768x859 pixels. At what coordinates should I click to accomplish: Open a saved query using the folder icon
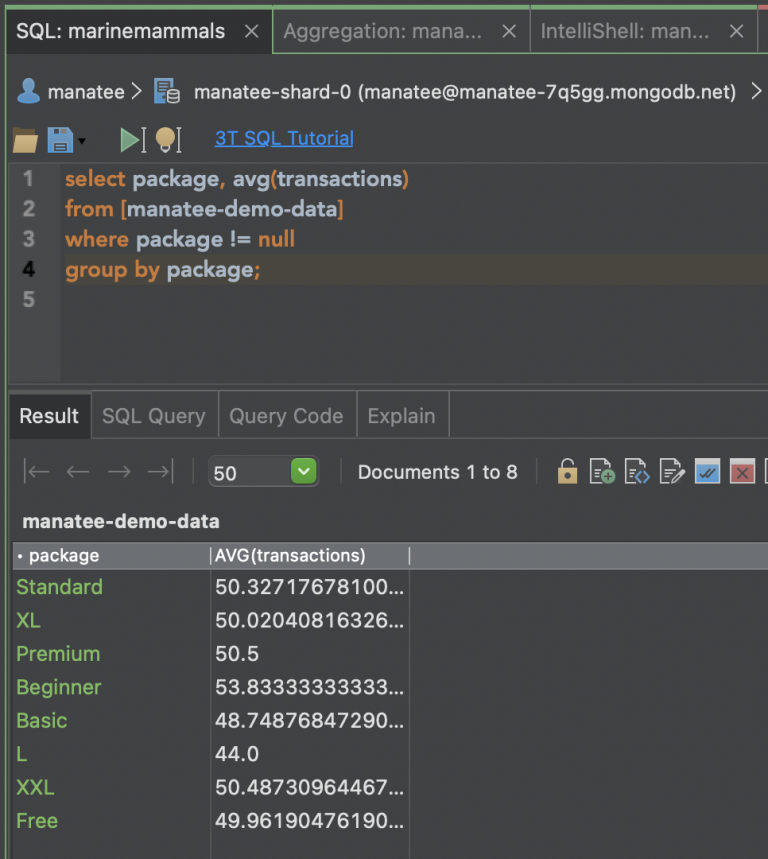tap(24, 140)
